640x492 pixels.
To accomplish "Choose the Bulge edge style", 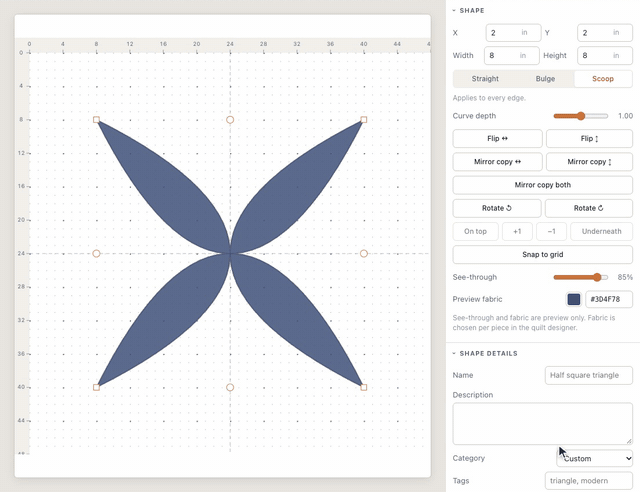I will tap(545, 79).
